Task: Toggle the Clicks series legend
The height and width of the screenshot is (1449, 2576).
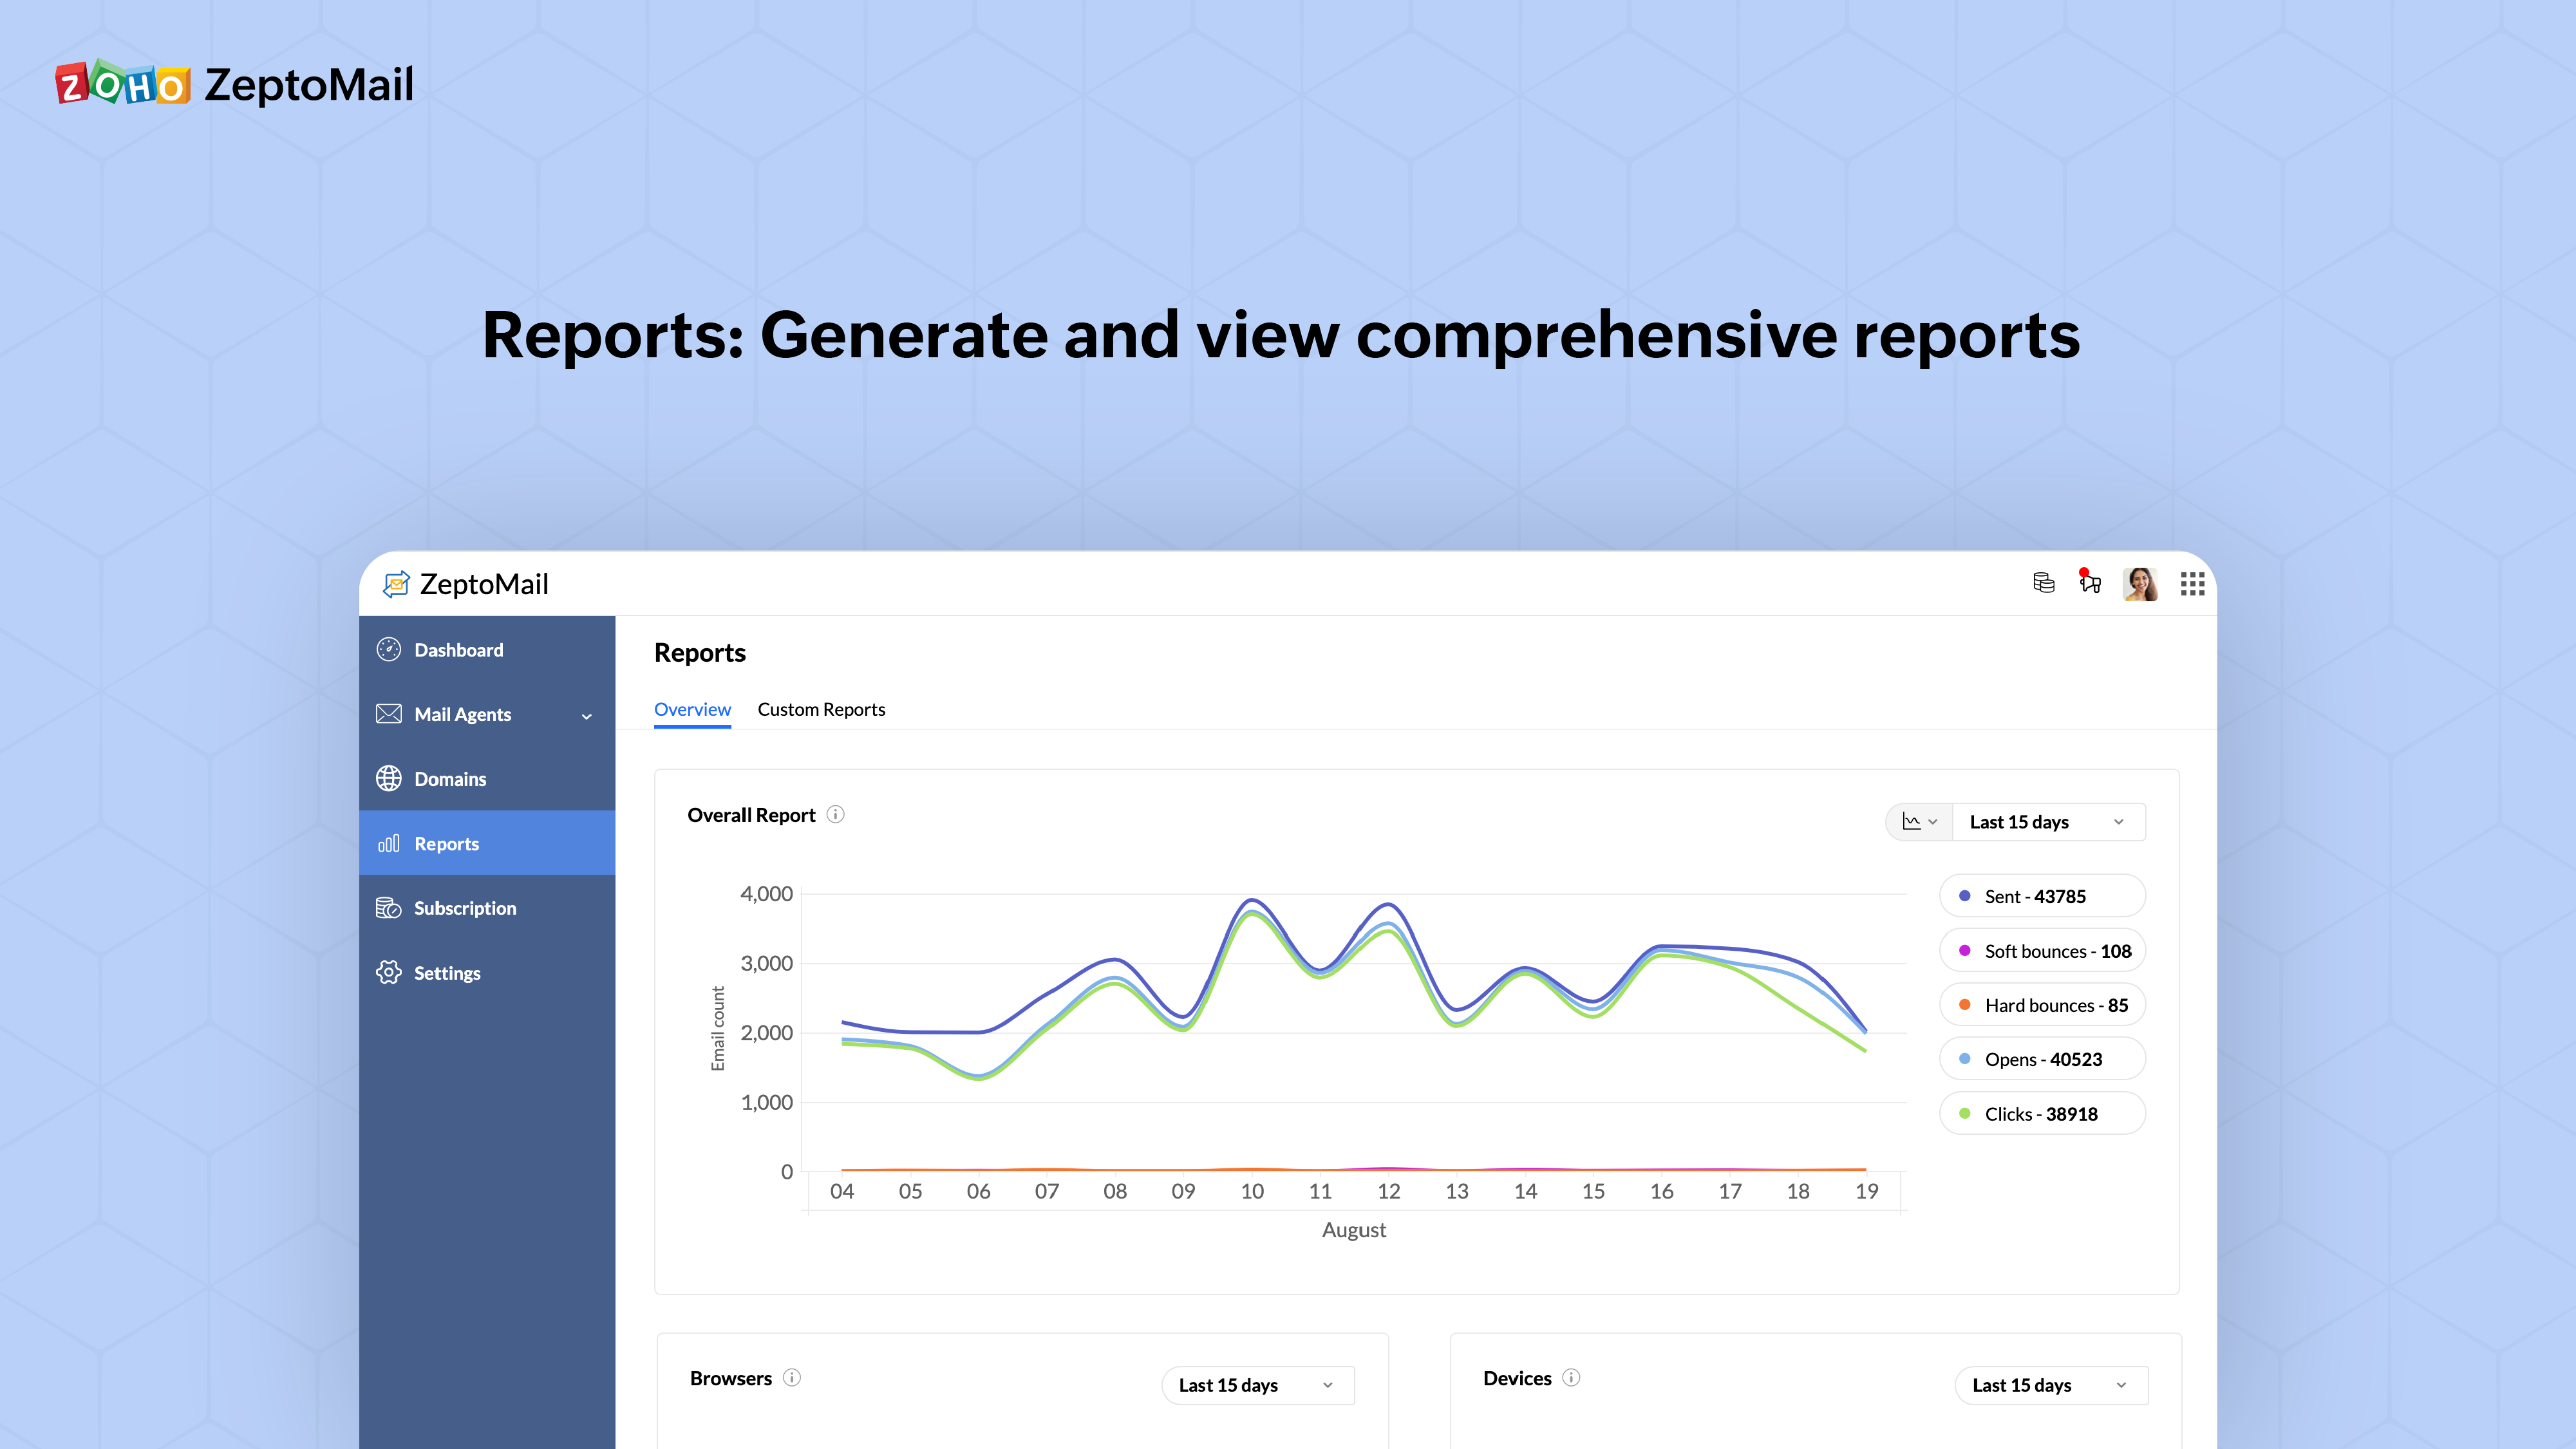Action: pos(2041,1114)
